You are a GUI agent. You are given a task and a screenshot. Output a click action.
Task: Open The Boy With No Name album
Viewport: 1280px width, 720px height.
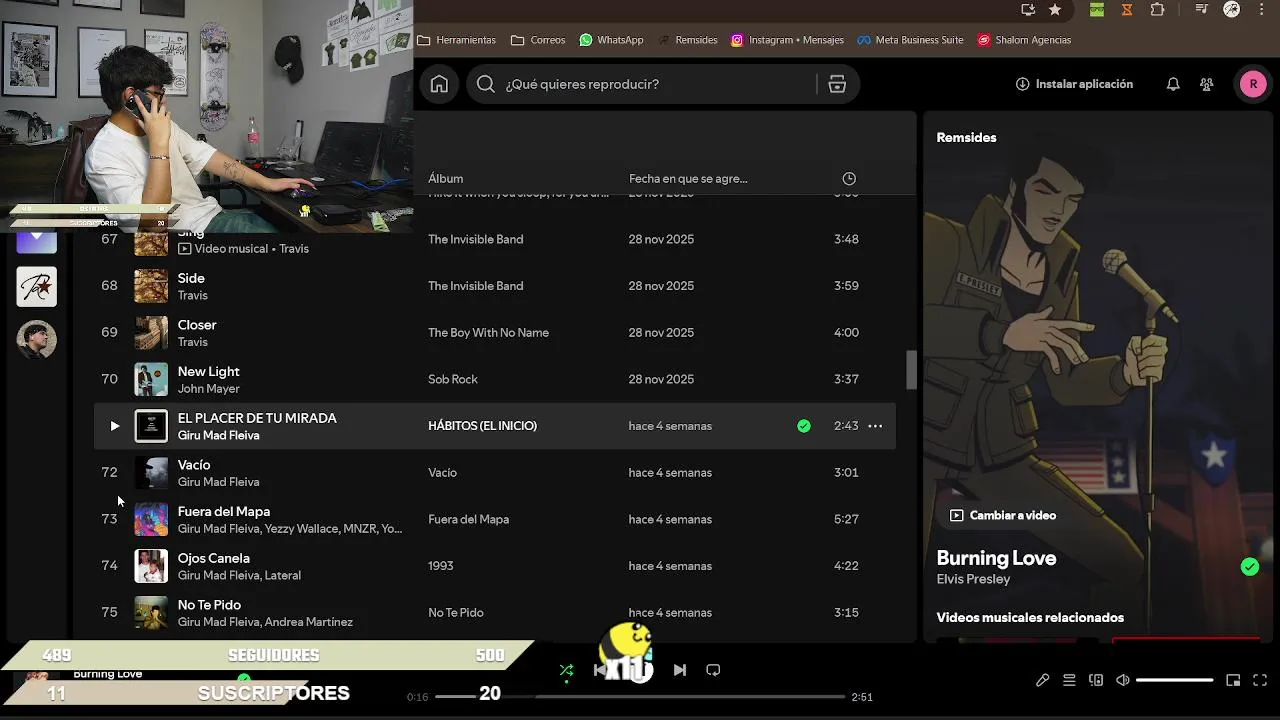pyautogui.click(x=488, y=333)
